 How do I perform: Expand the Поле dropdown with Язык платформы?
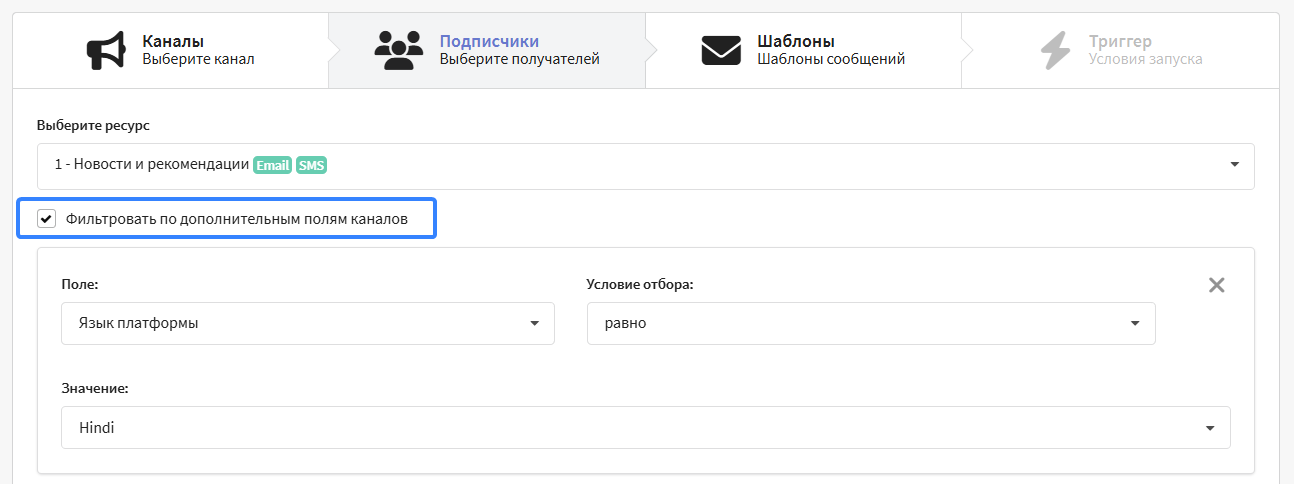pyautogui.click(x=308, y=323)
